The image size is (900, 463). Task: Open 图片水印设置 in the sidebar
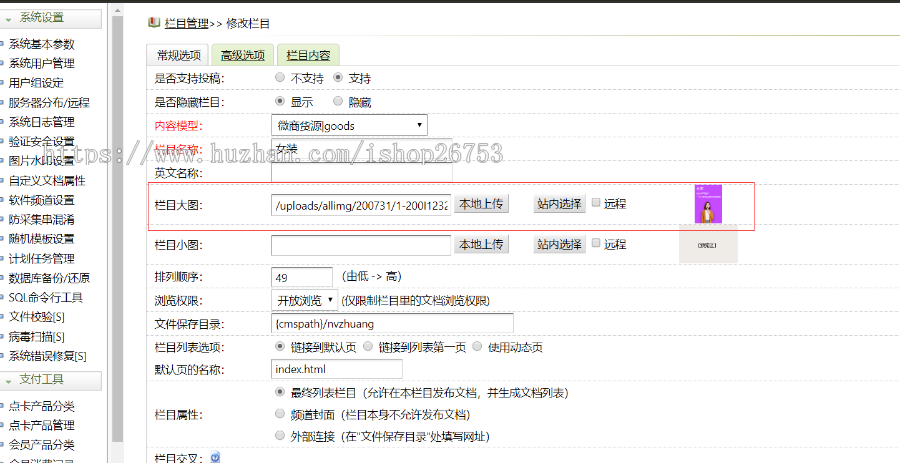coord(41,161)
